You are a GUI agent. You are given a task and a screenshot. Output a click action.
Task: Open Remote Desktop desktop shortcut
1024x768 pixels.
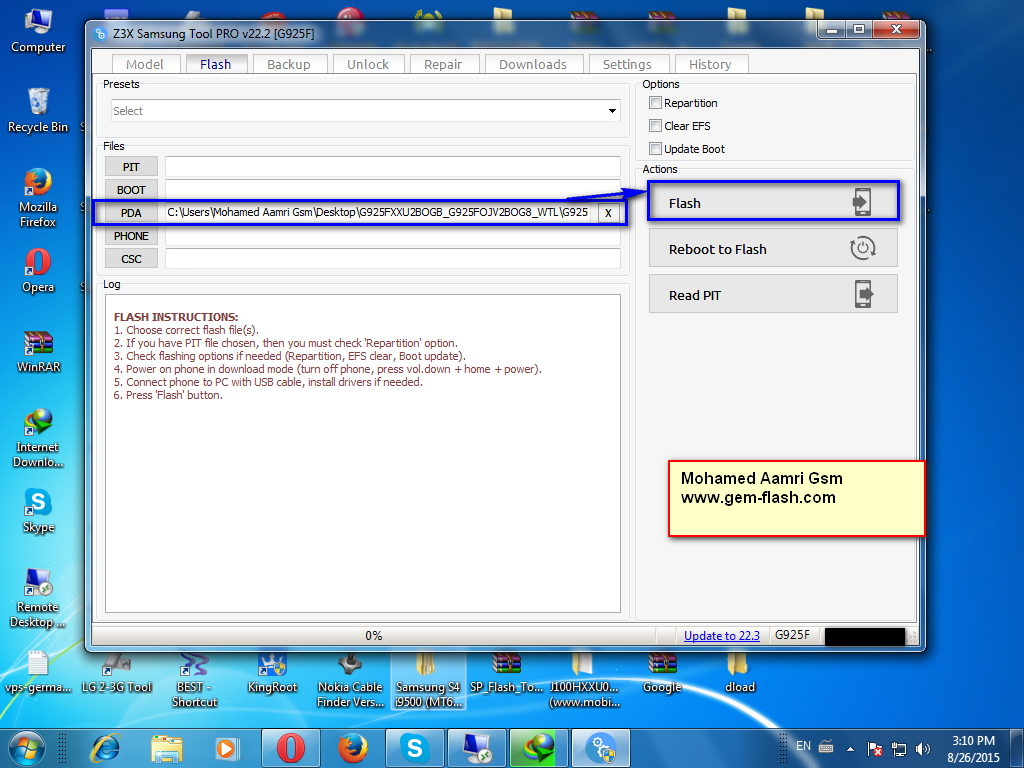click(x=38, y=598)
